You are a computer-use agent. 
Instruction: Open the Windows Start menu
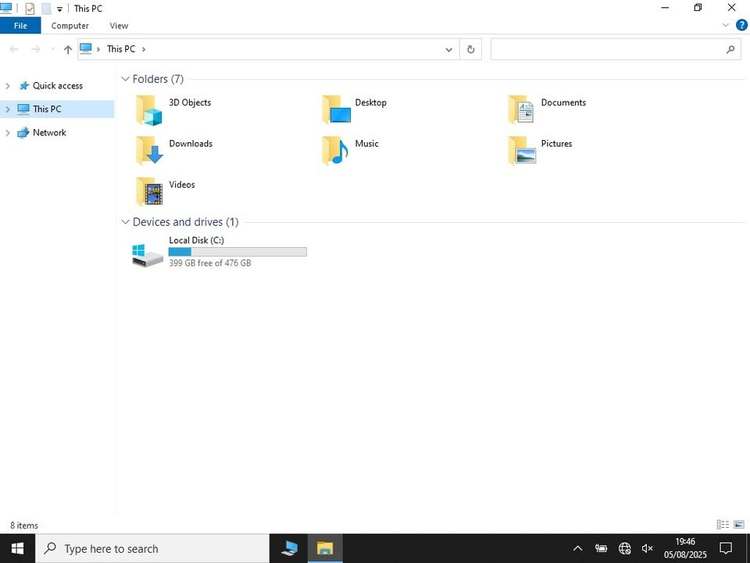tap(17, 549)
